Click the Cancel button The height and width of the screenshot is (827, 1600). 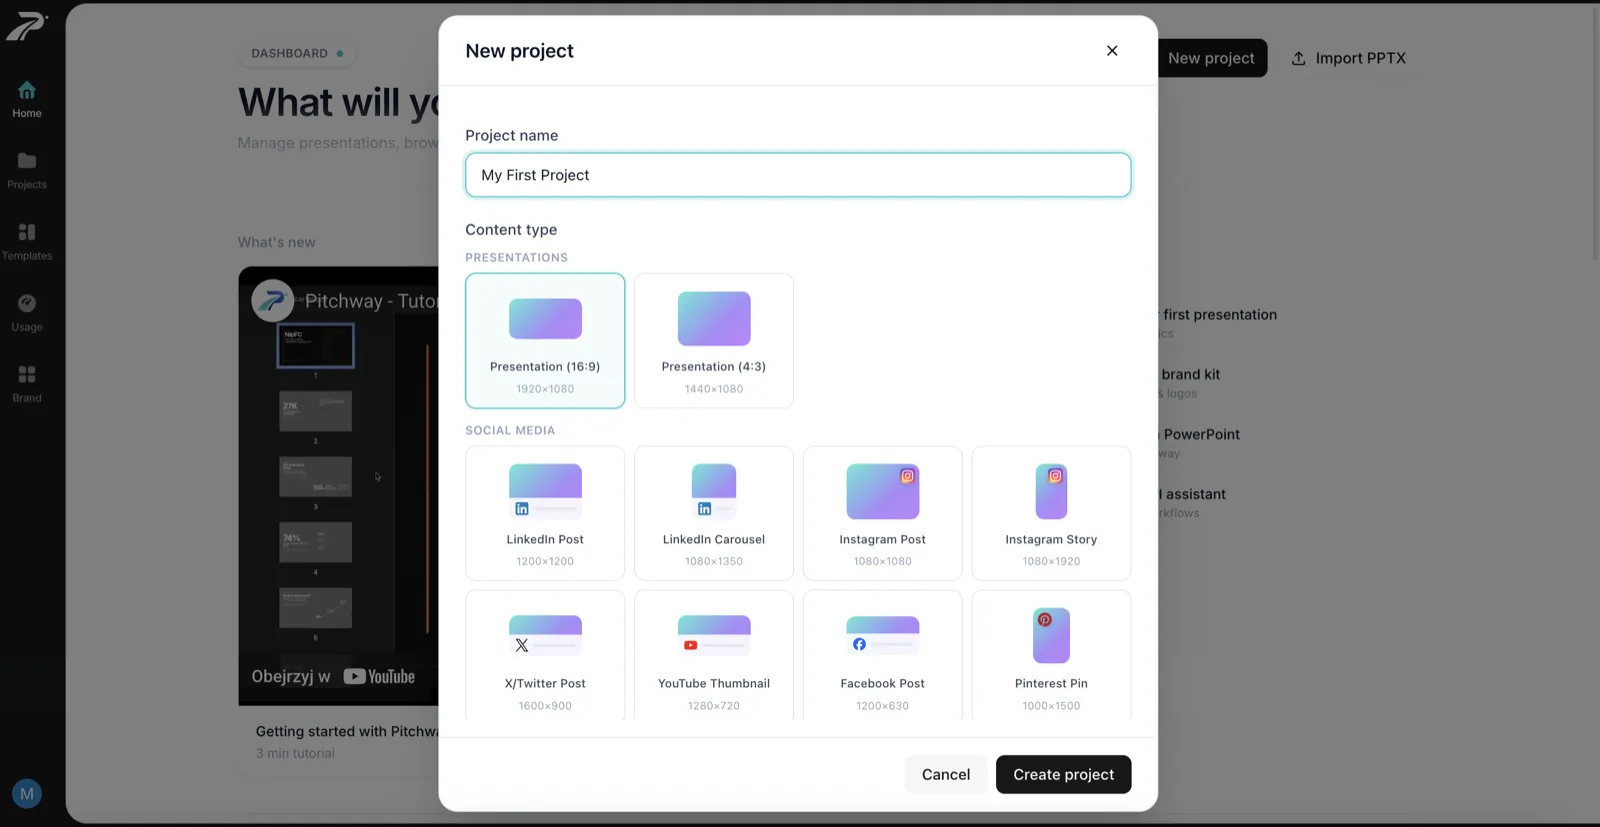point(946,775)
